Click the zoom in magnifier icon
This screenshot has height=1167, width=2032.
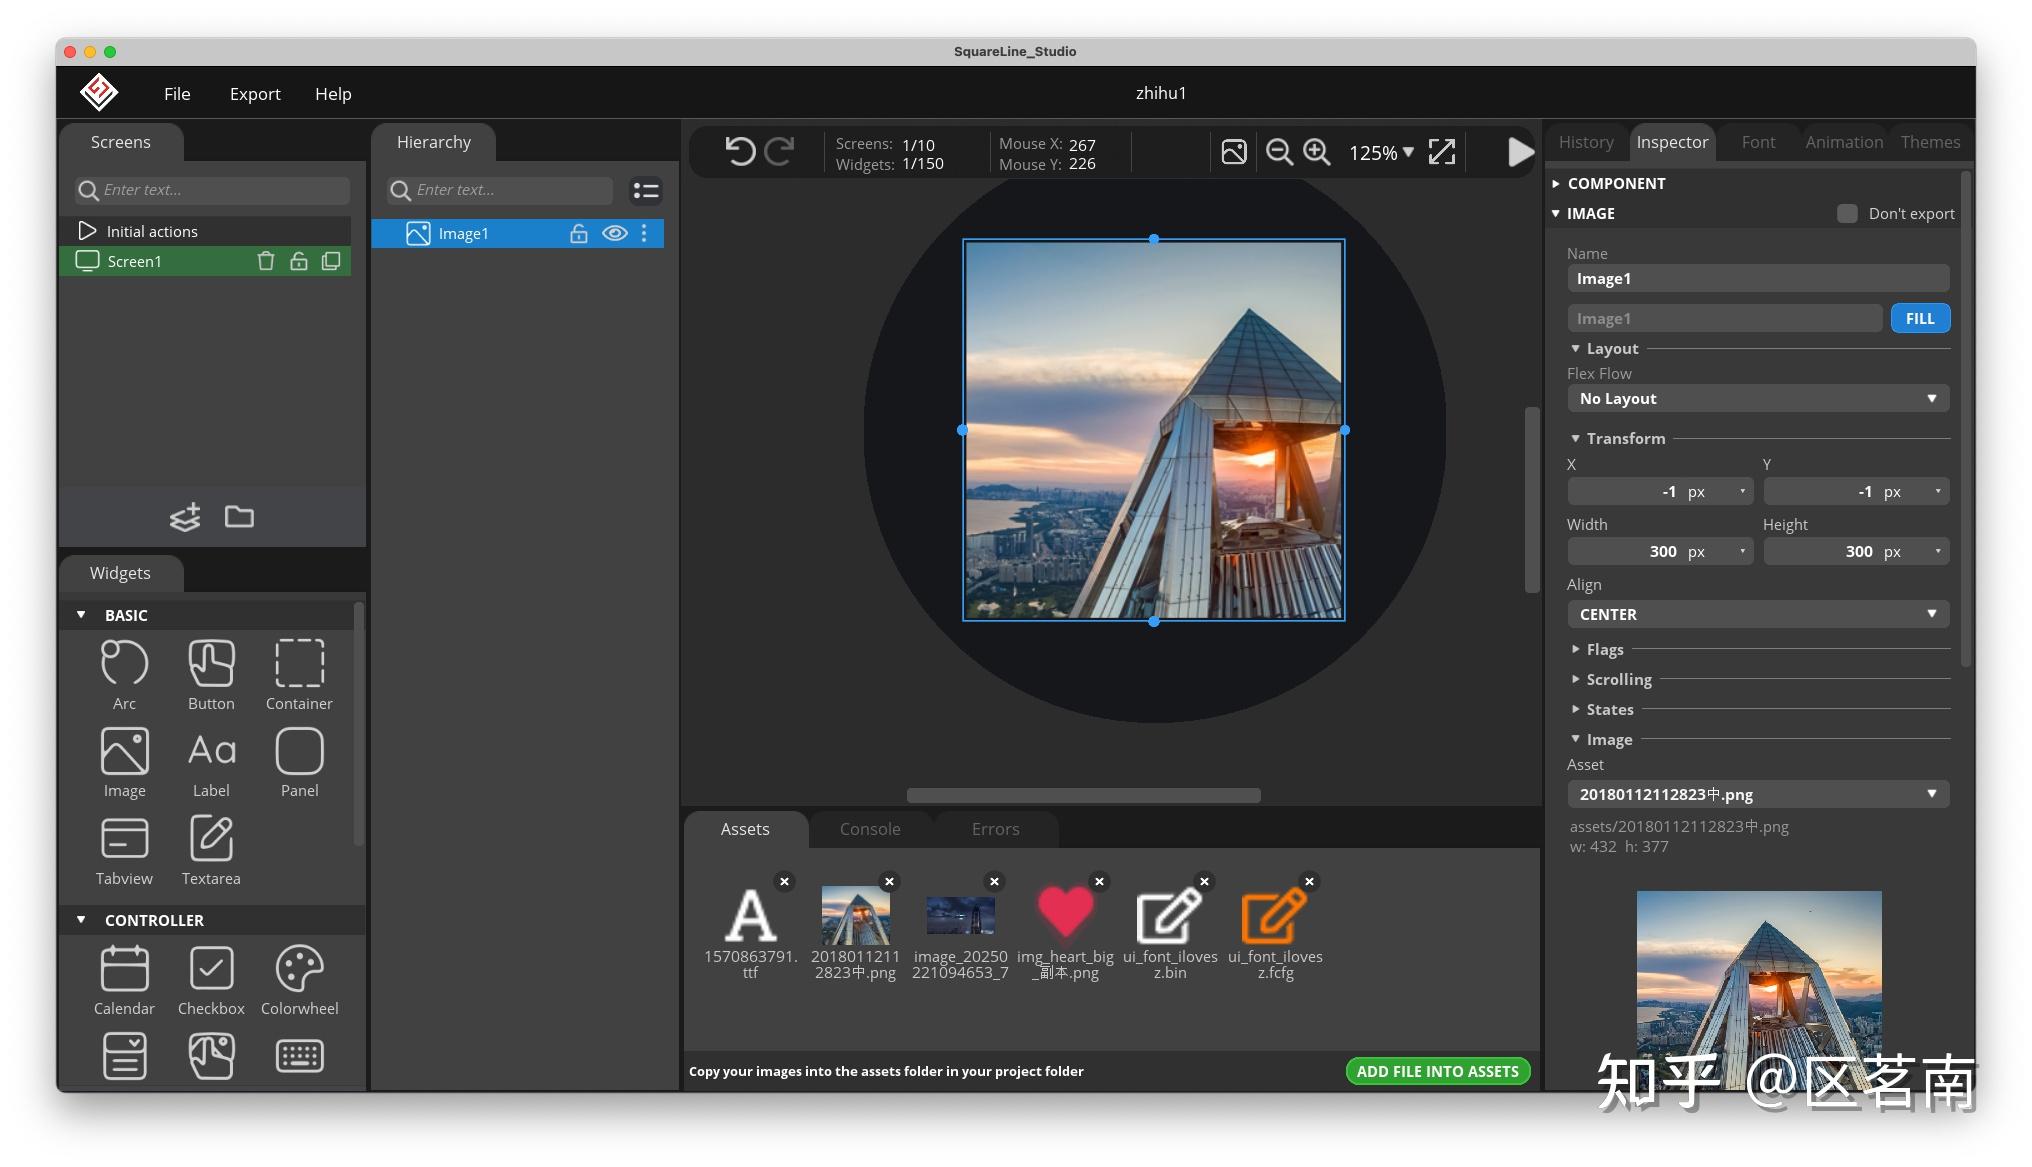coord(1316,152)
